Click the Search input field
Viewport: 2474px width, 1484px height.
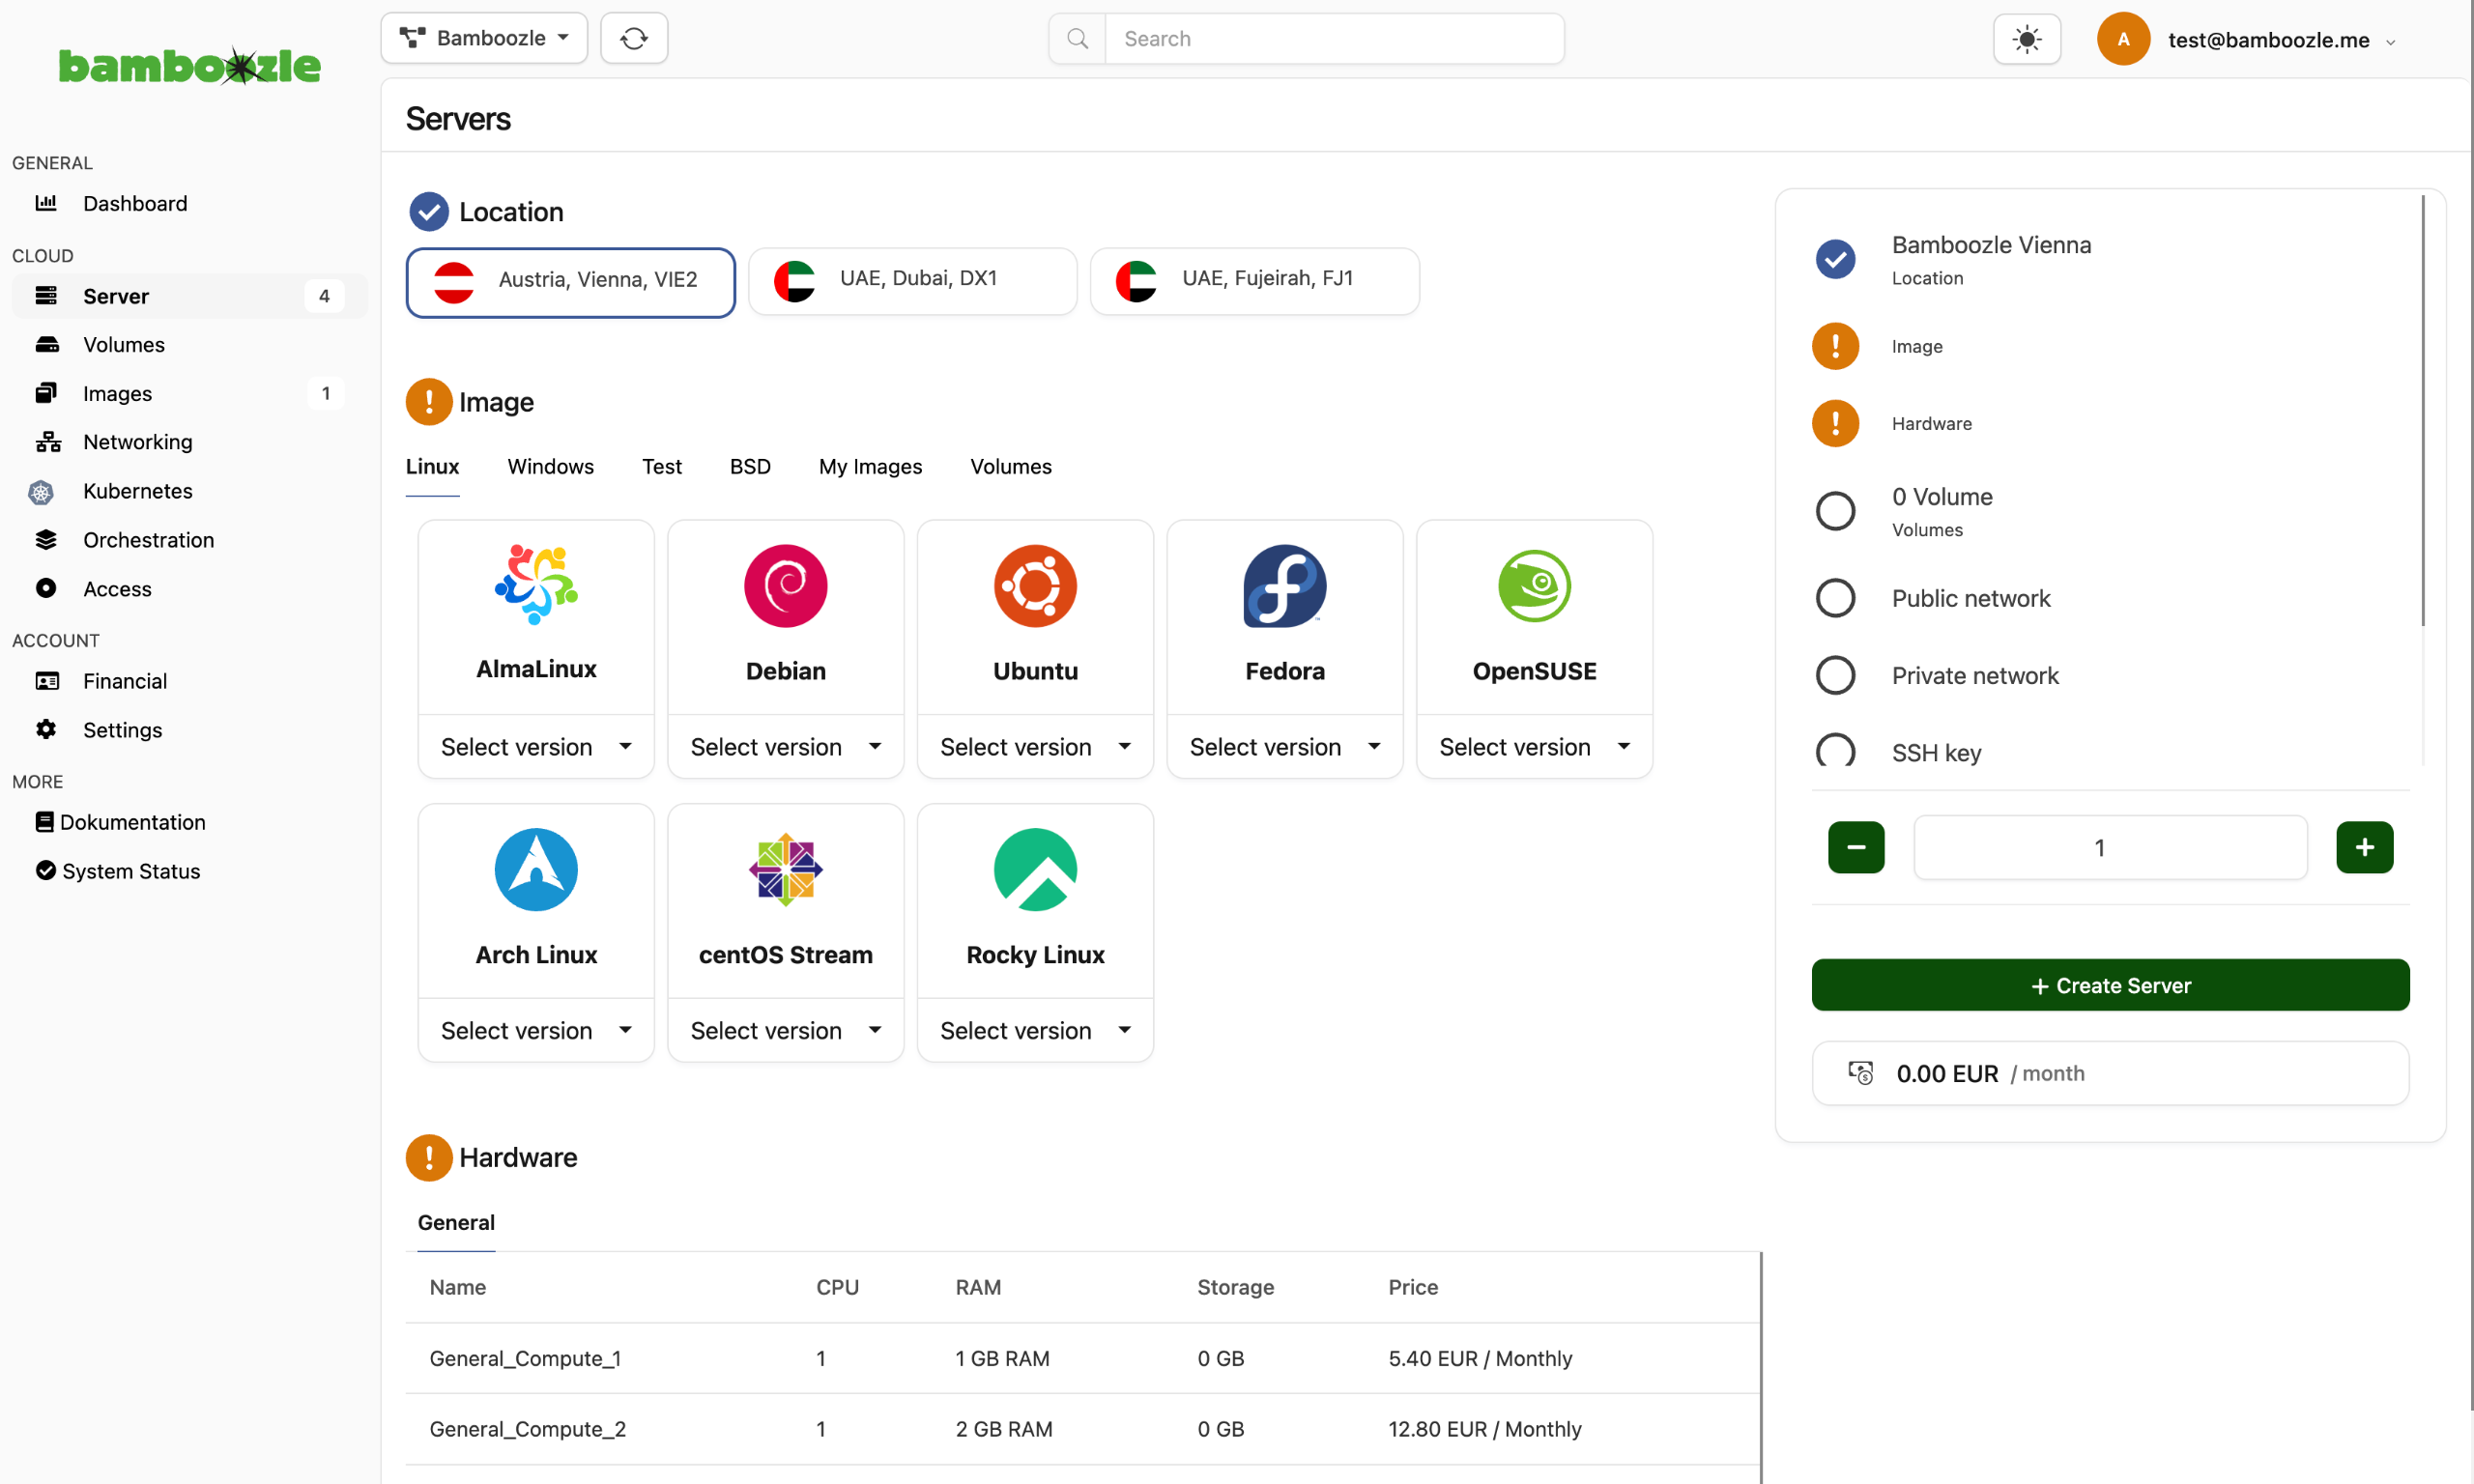(1335, 39)
